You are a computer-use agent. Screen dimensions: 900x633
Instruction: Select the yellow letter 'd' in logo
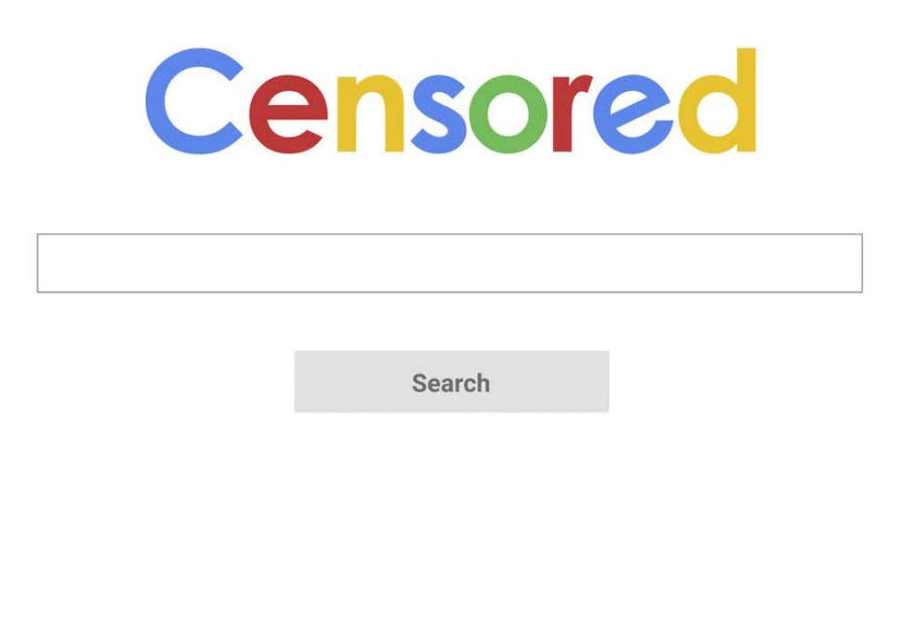(717, 100)
